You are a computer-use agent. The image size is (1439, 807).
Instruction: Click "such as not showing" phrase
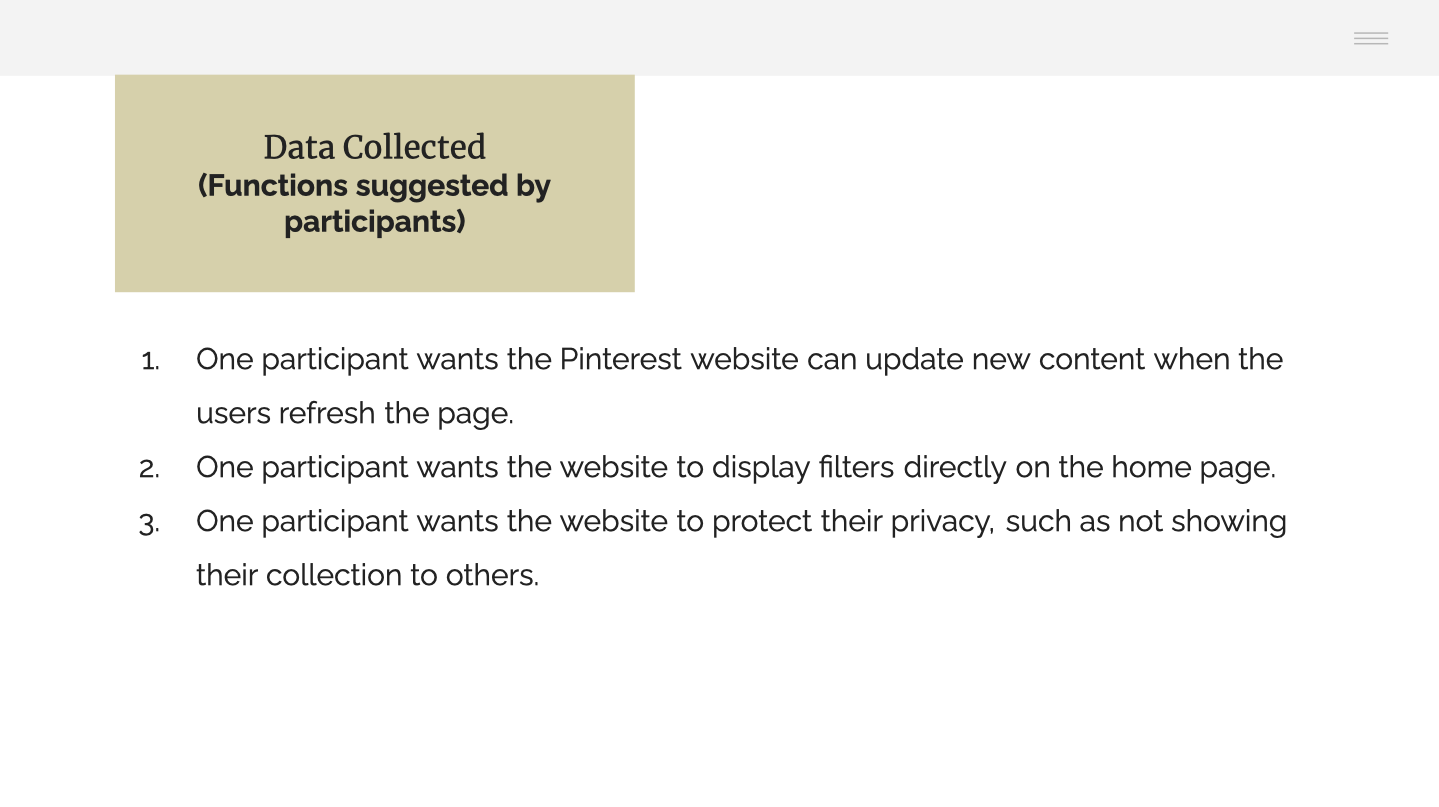point(1146,521)
